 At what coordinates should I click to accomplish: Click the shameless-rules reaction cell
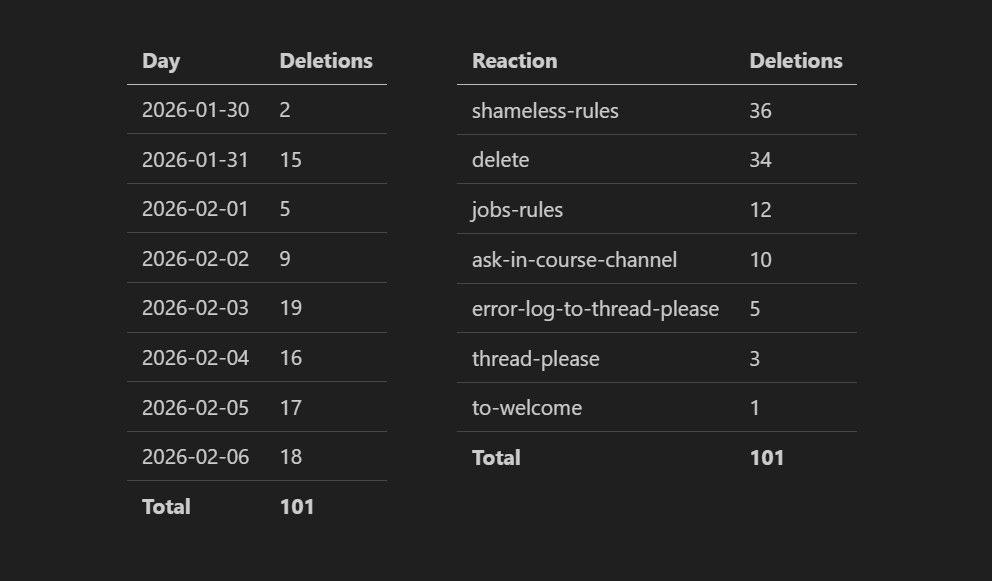(545, 111)
